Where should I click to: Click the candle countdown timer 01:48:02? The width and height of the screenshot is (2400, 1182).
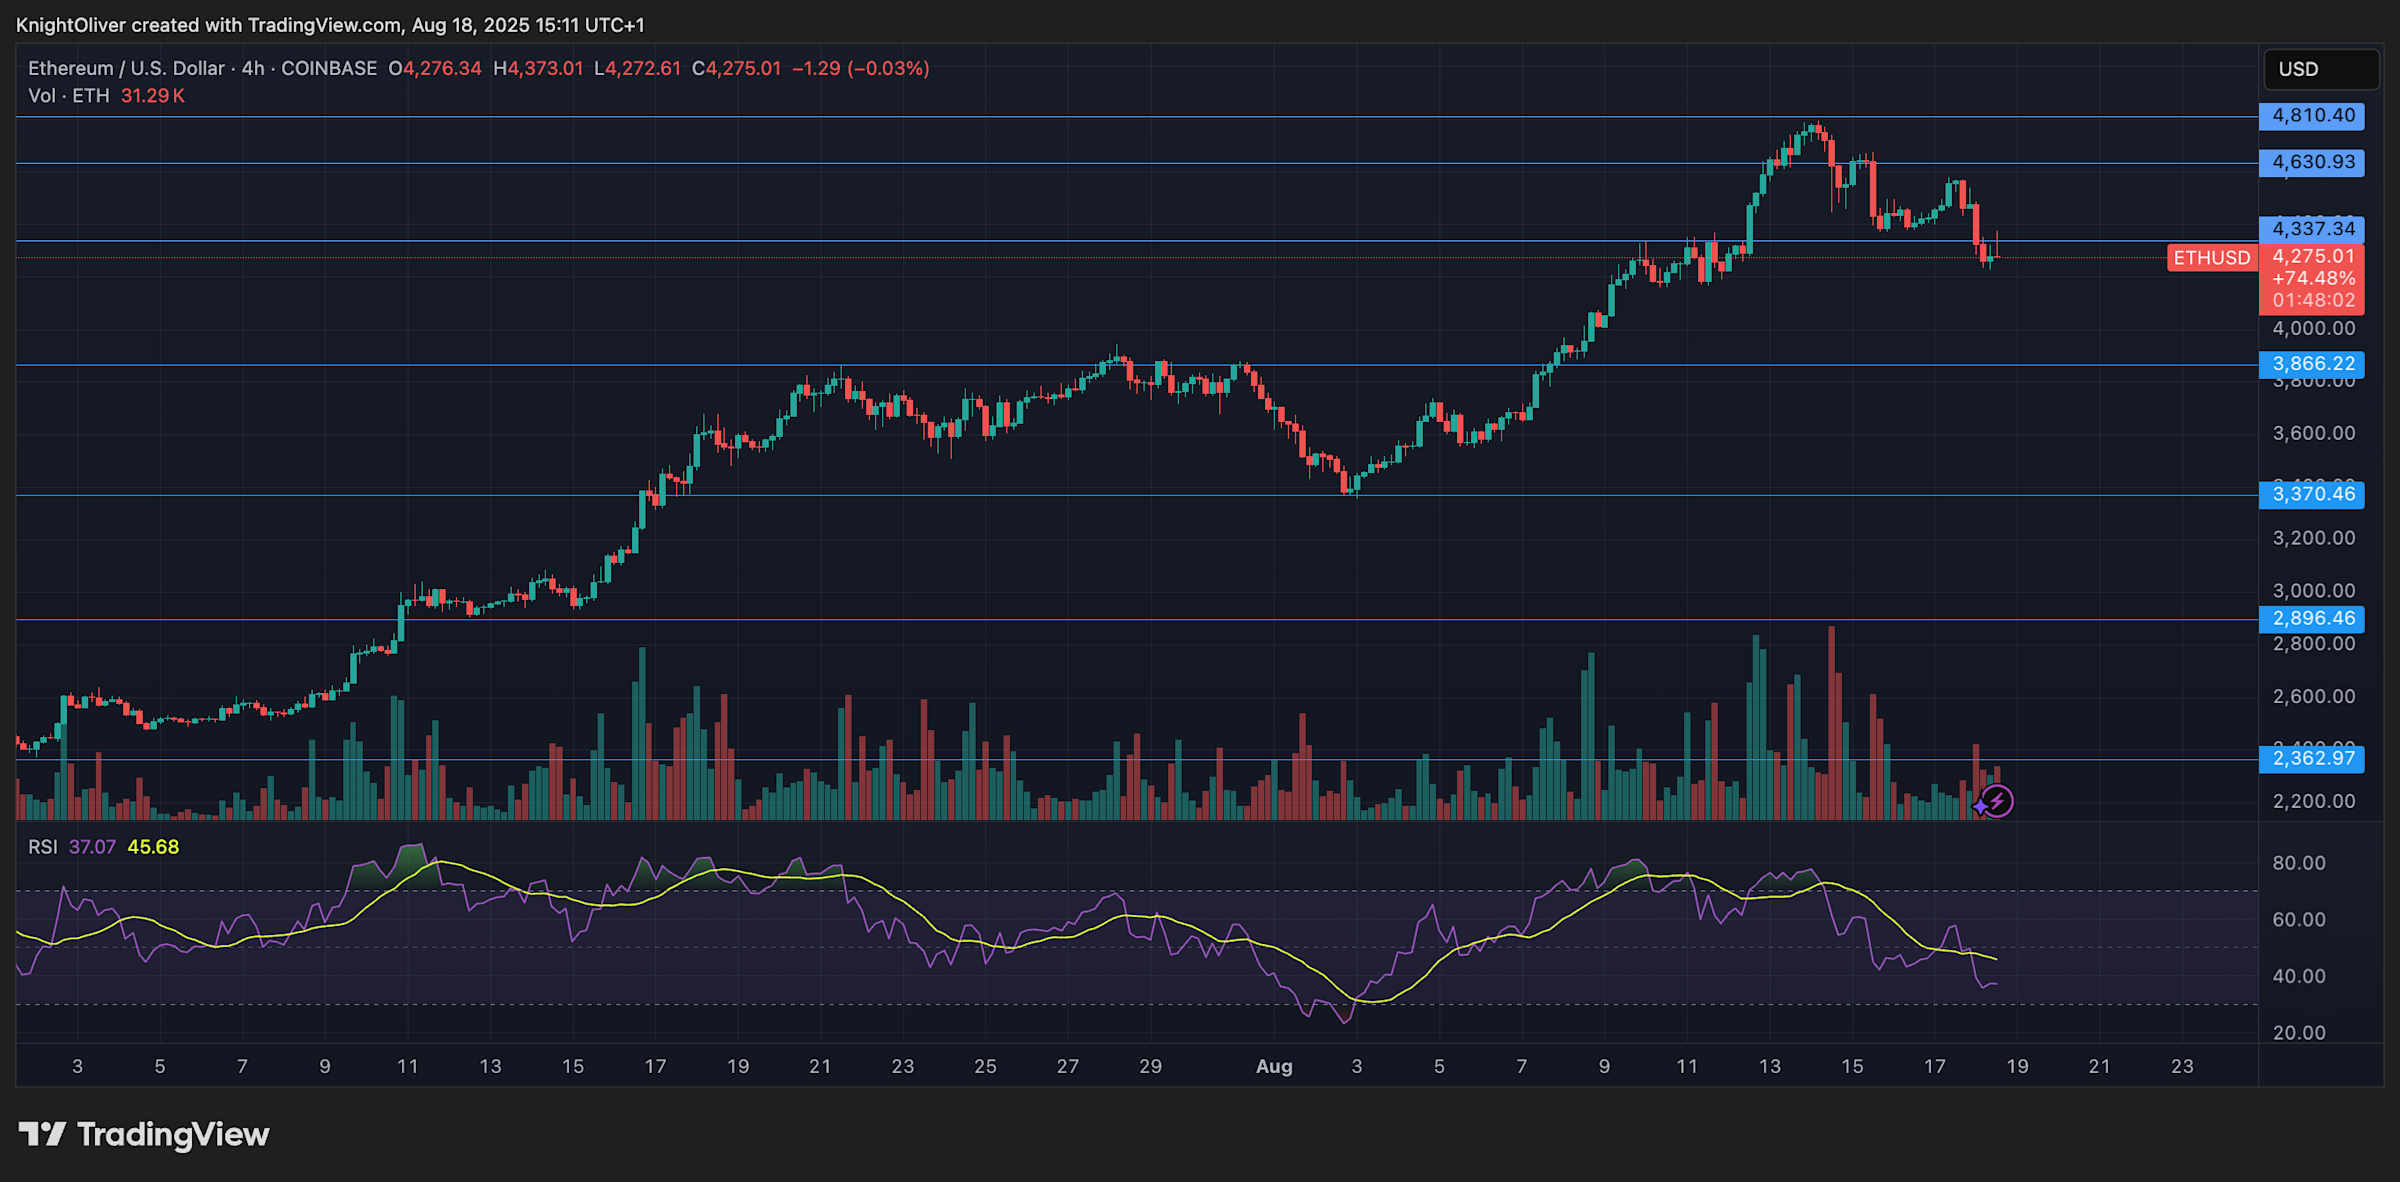tap(2311, 300)
